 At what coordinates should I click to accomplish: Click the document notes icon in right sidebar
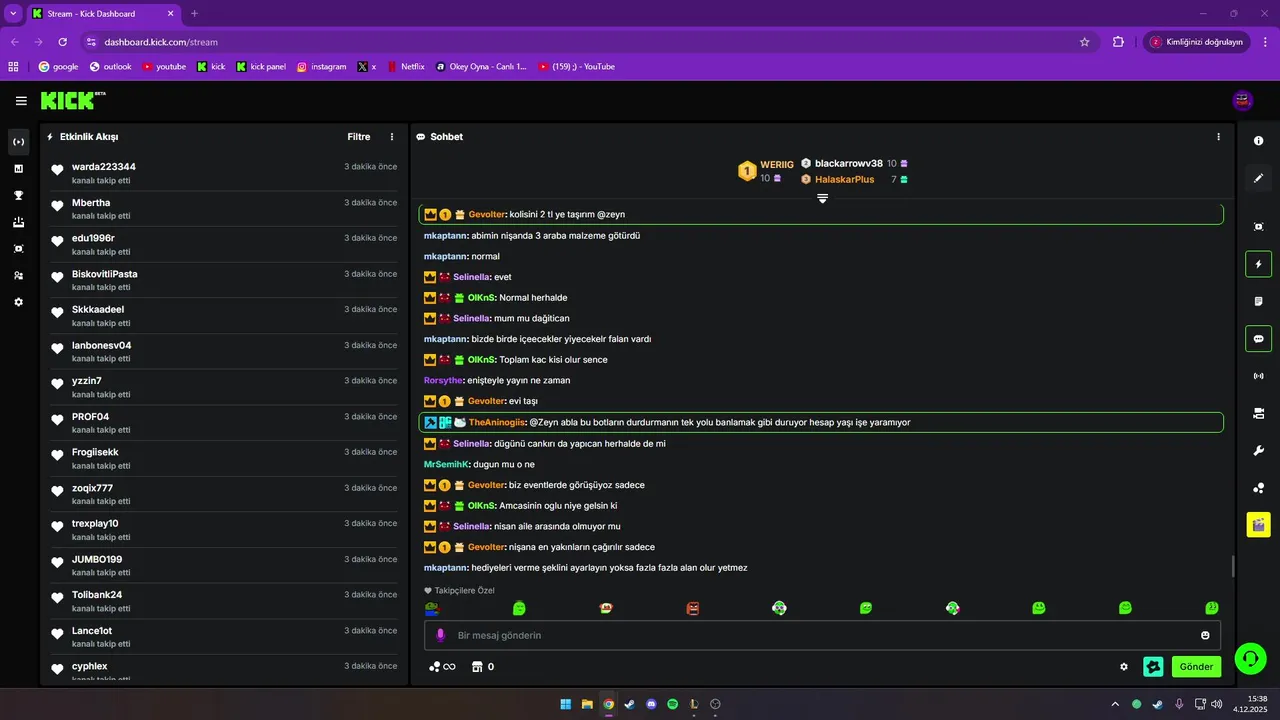1258,301
